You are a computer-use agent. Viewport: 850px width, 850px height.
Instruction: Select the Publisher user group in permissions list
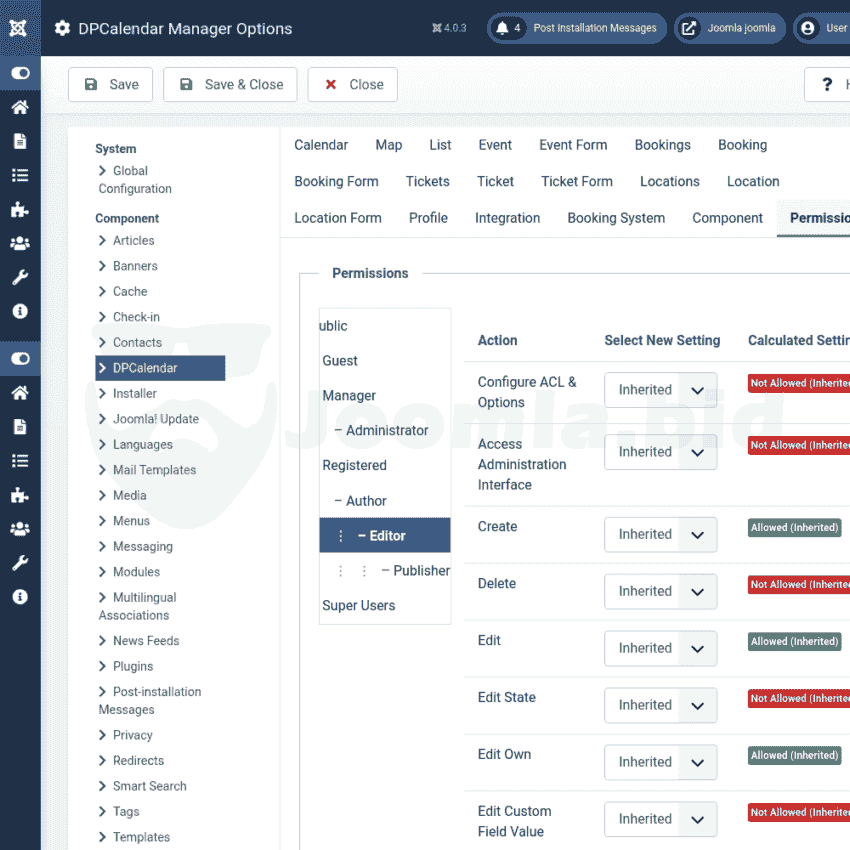pos(420,570)
